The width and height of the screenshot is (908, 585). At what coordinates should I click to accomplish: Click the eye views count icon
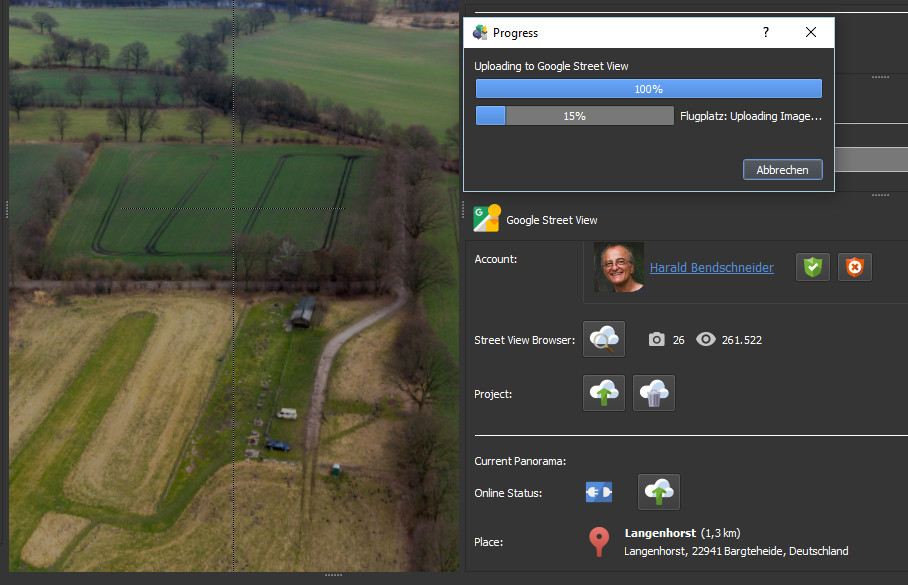(x=706, y=340)
